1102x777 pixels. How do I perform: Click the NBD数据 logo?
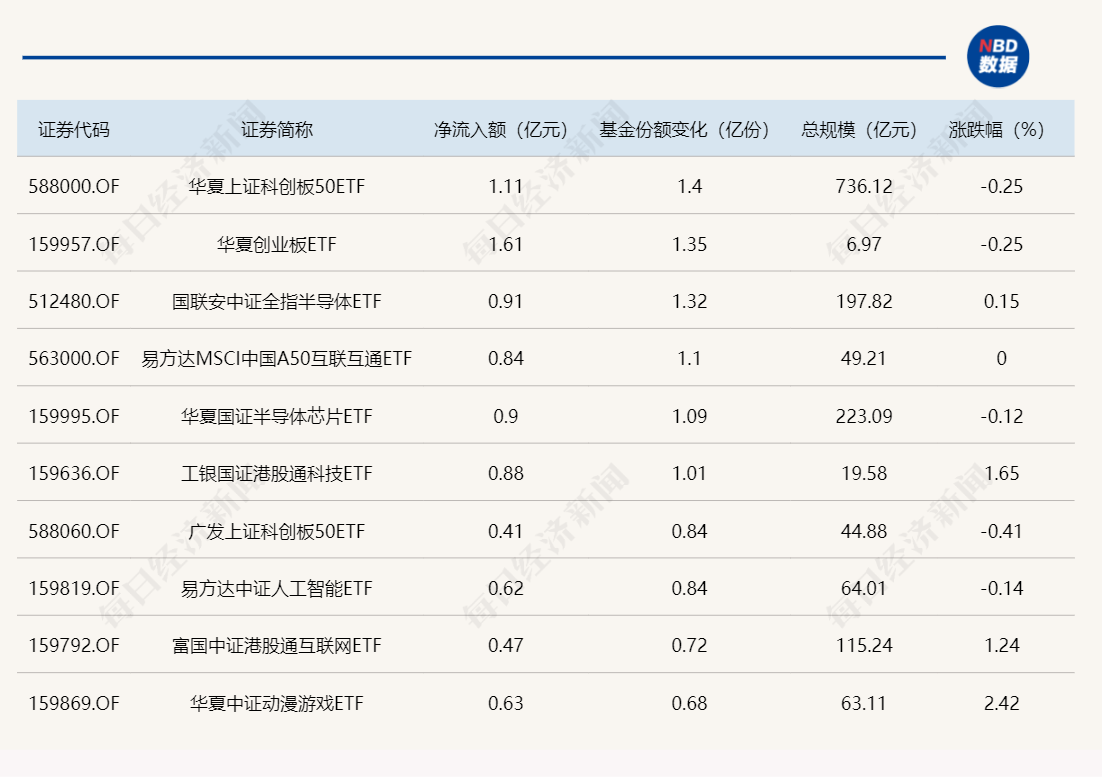point(996,55)
